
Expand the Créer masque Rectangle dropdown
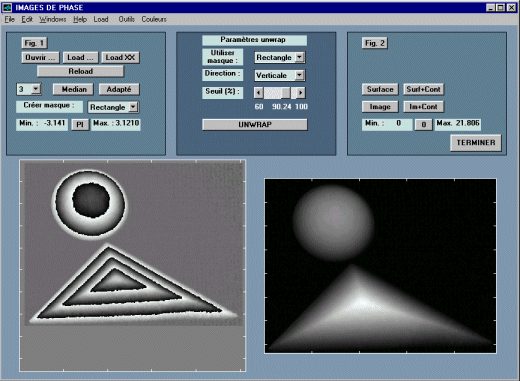point(133,107)
